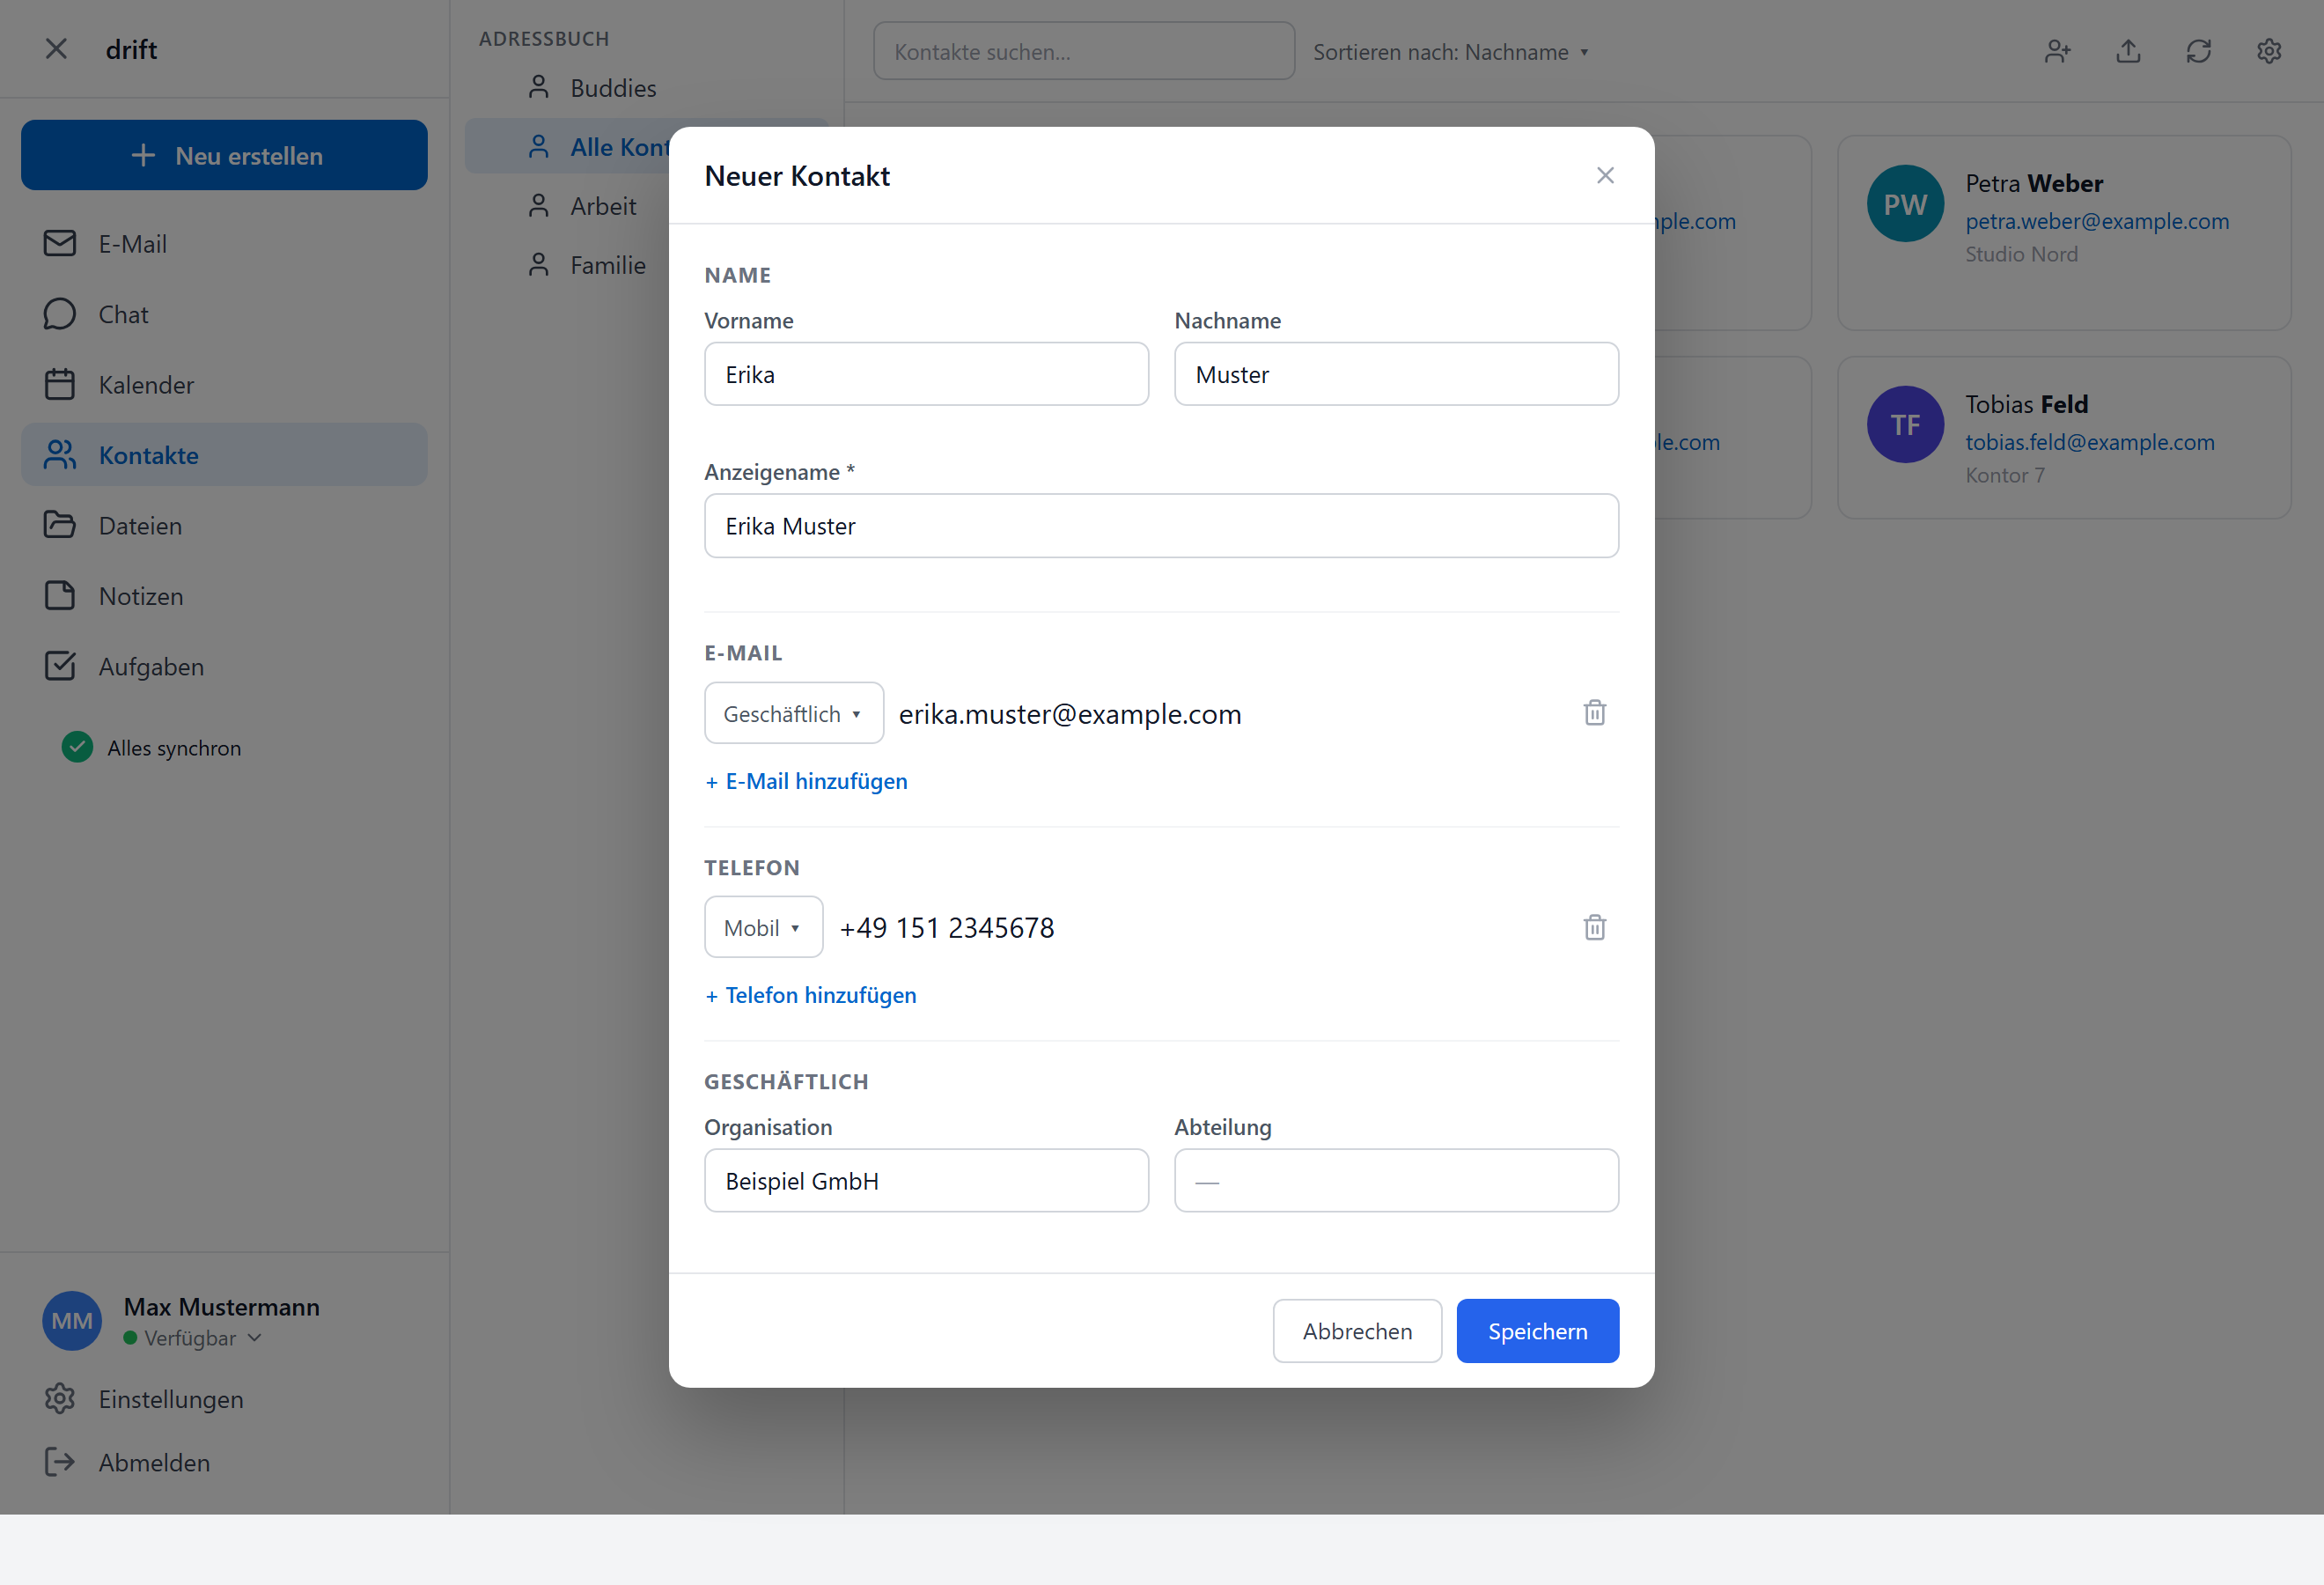Image resolution: width=2324 pixels, height=1585 pixels.
Task: Select the Buddies address book
Action: click(x=646, y=88)
